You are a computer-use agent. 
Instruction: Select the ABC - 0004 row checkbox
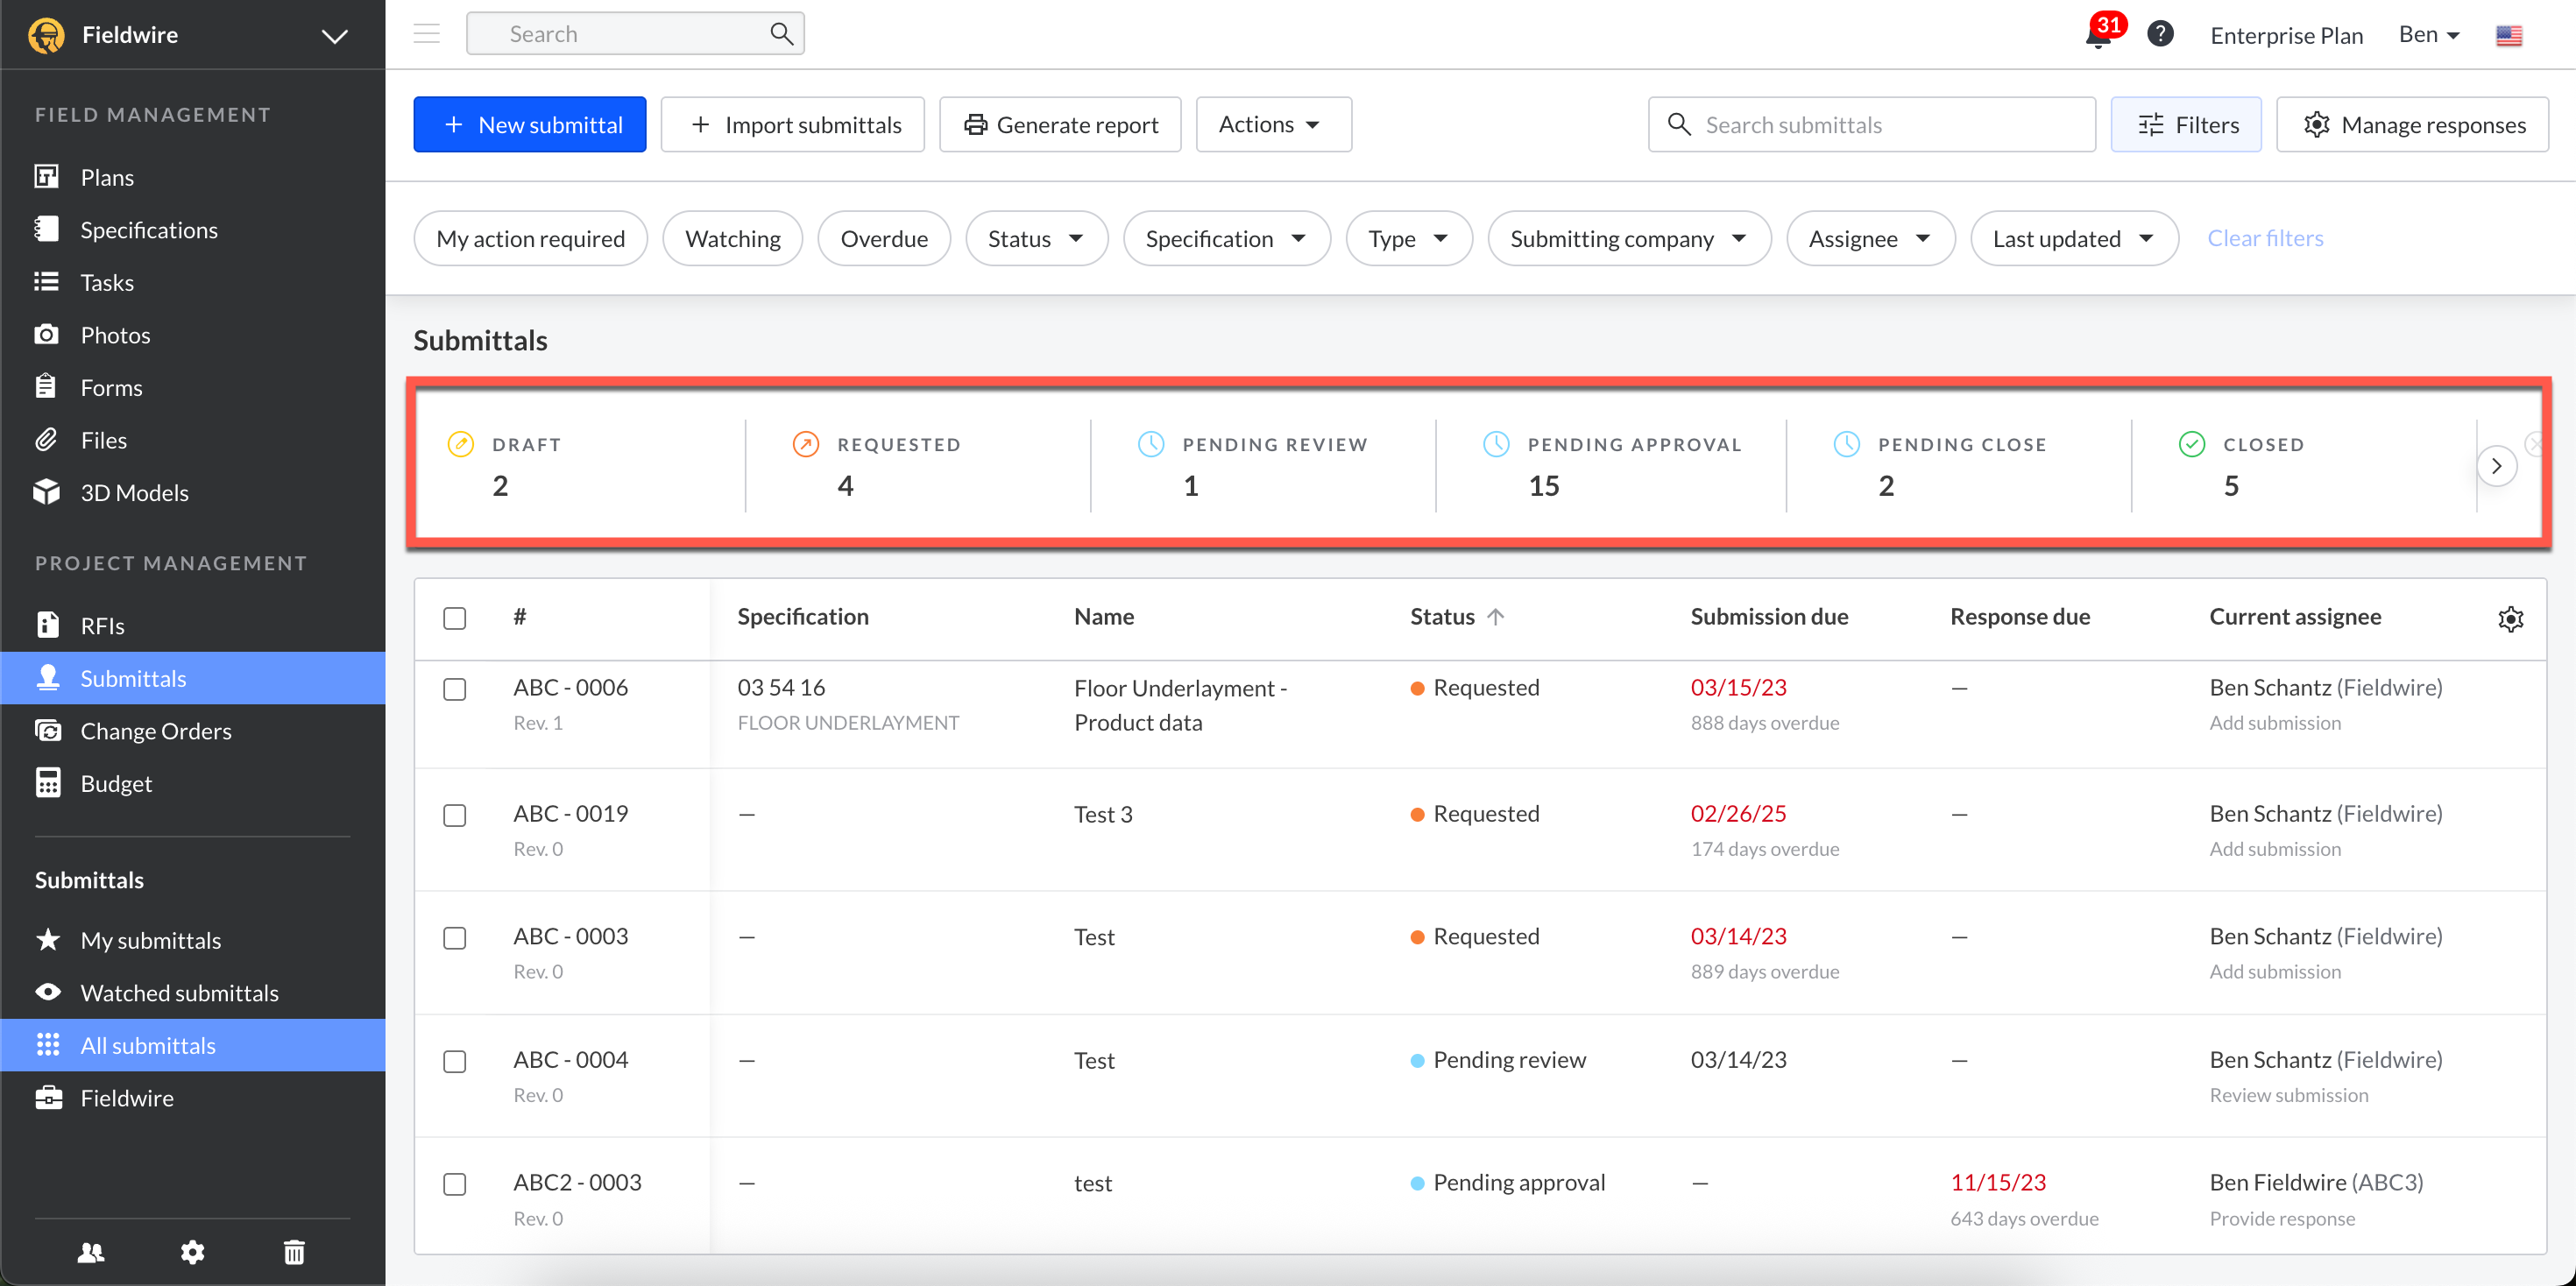coord(455,1061)
